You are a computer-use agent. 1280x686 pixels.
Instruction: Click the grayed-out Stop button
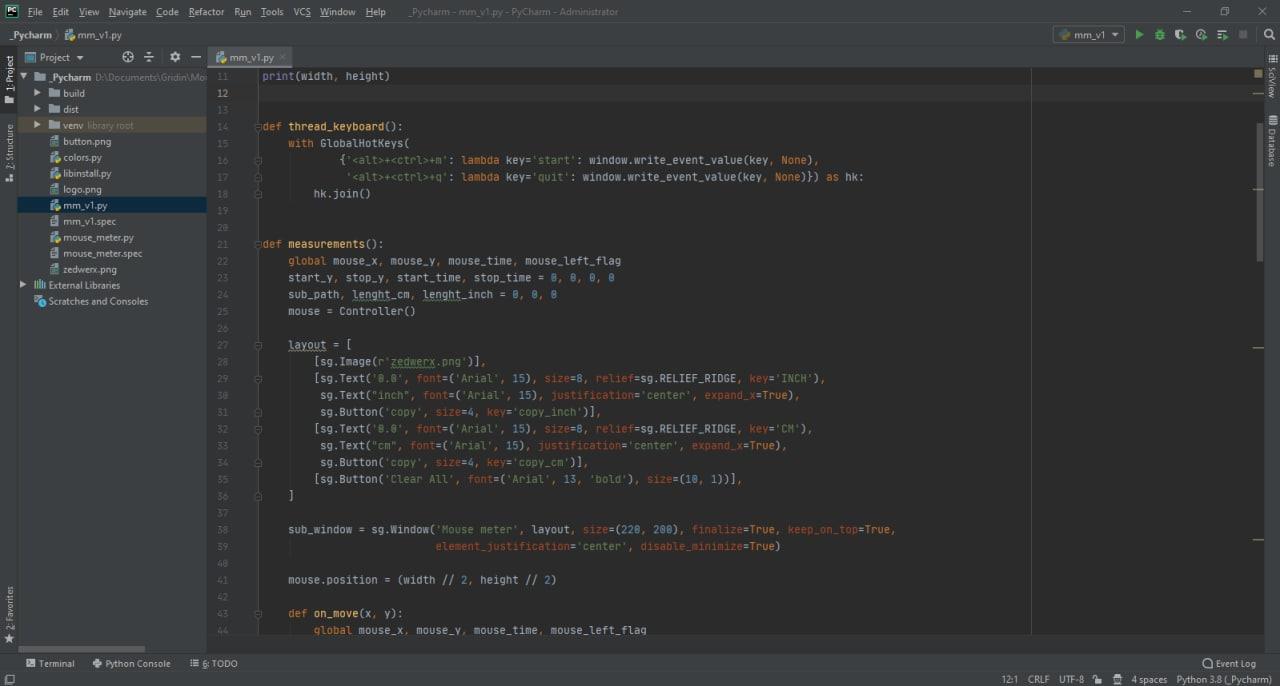tap(1244, 35)
